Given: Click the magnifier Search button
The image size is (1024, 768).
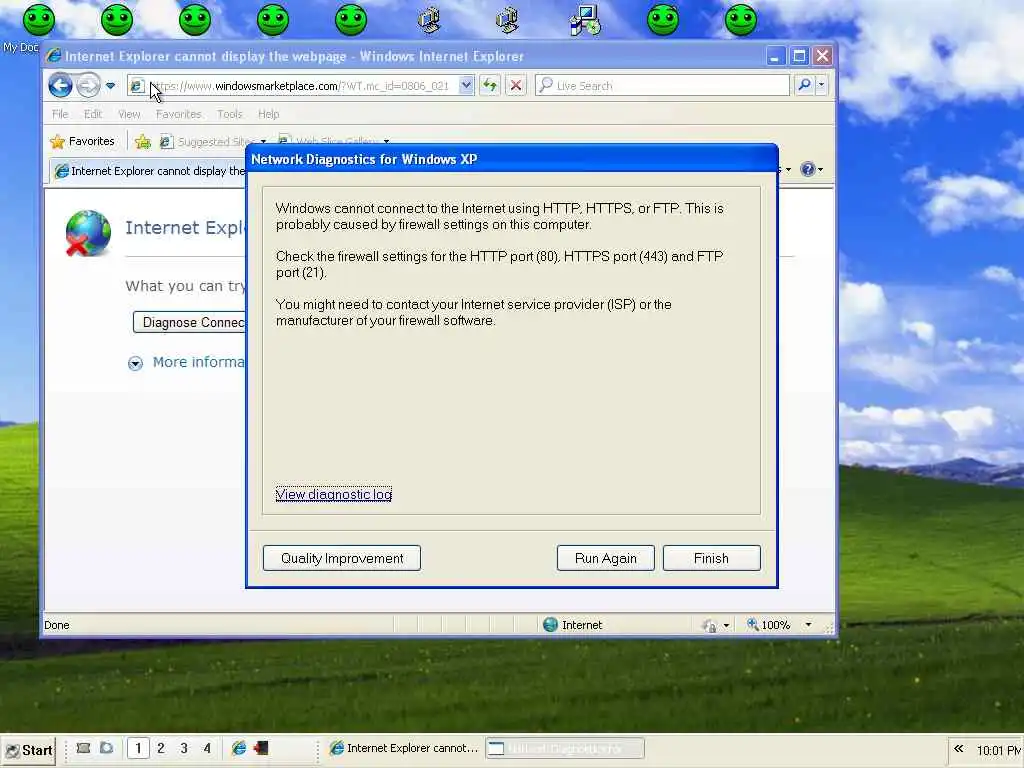Looking at the screenshot, I should point(805,85).
